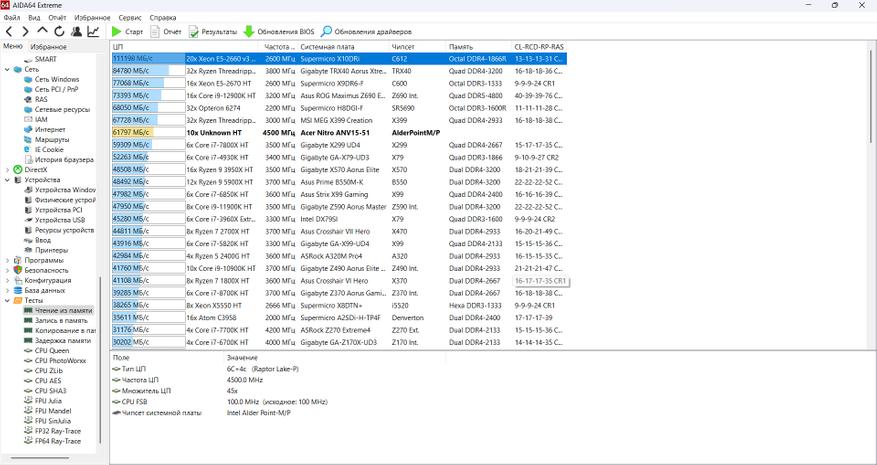This screenshot has height=465, width=877.
Task: Select RAS in the tree
Action: point(41,100)
